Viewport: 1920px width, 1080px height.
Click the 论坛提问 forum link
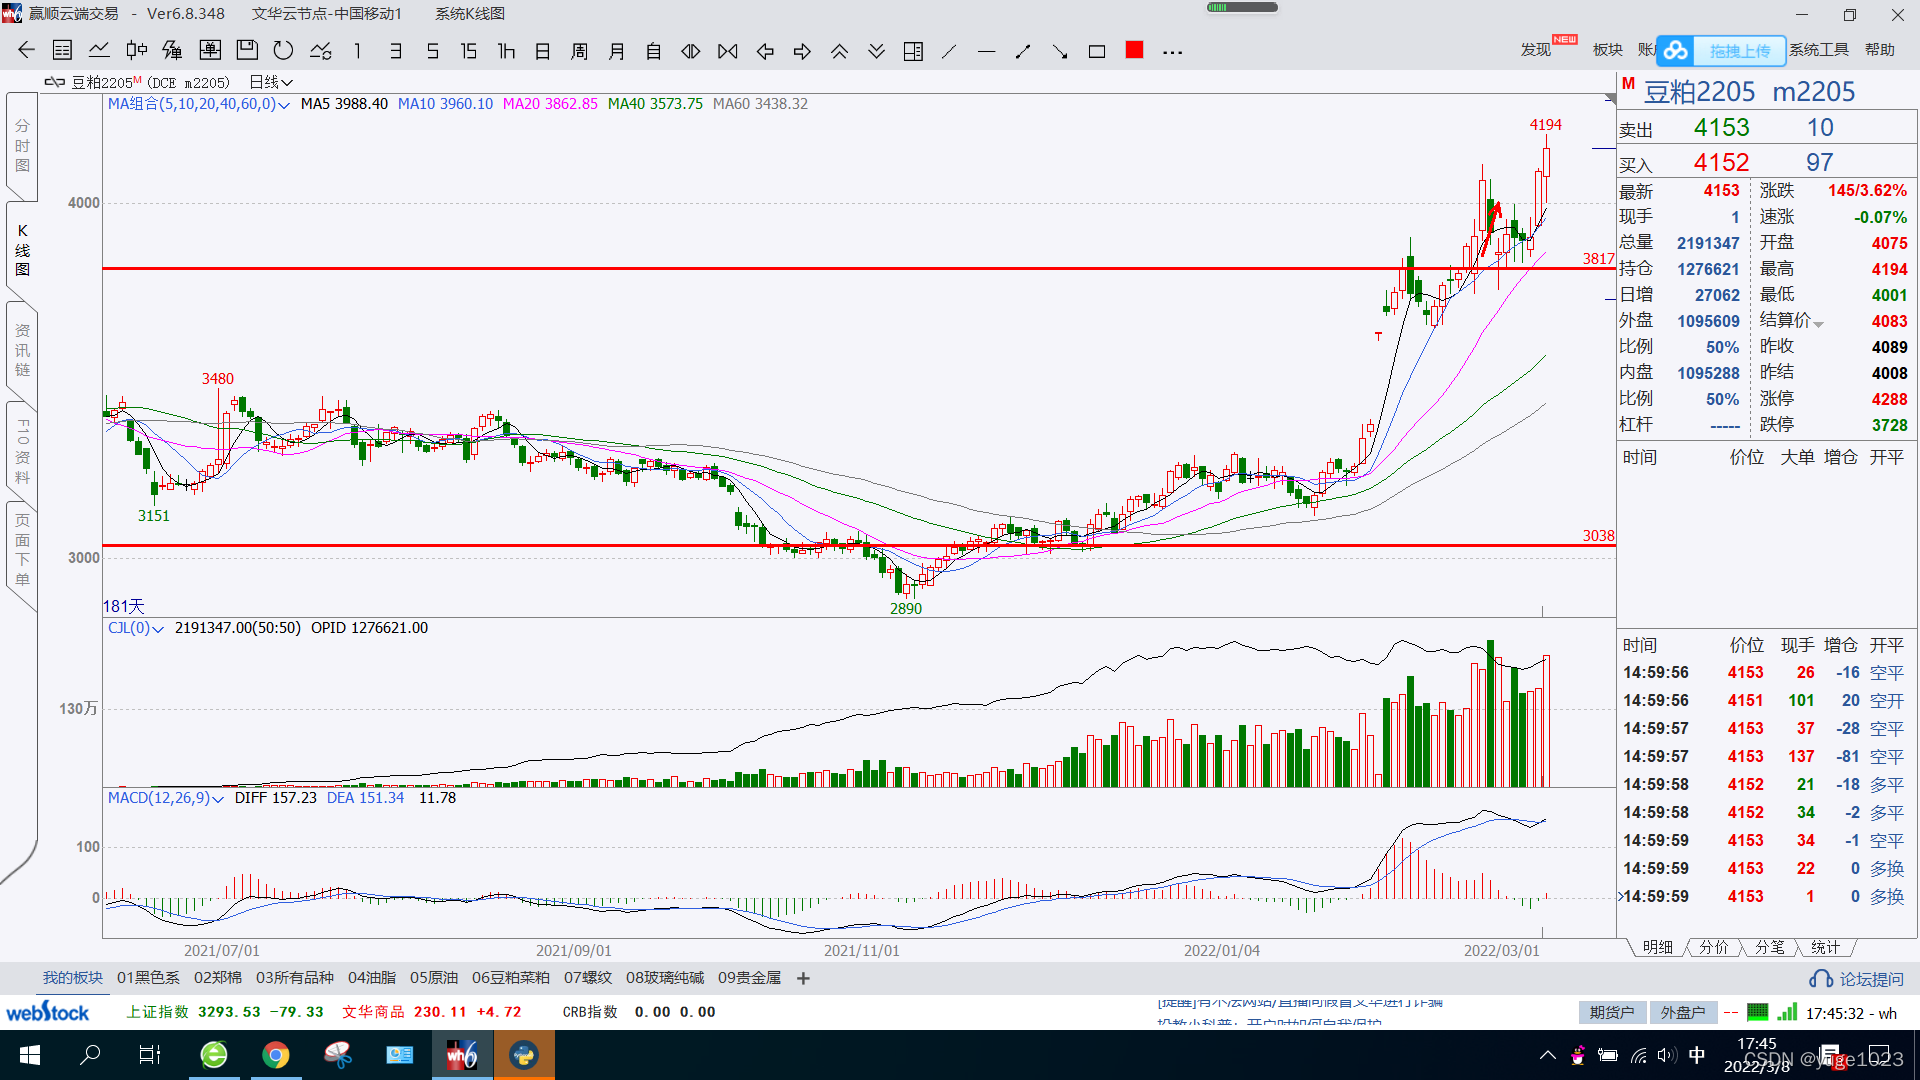[1858, 979]
